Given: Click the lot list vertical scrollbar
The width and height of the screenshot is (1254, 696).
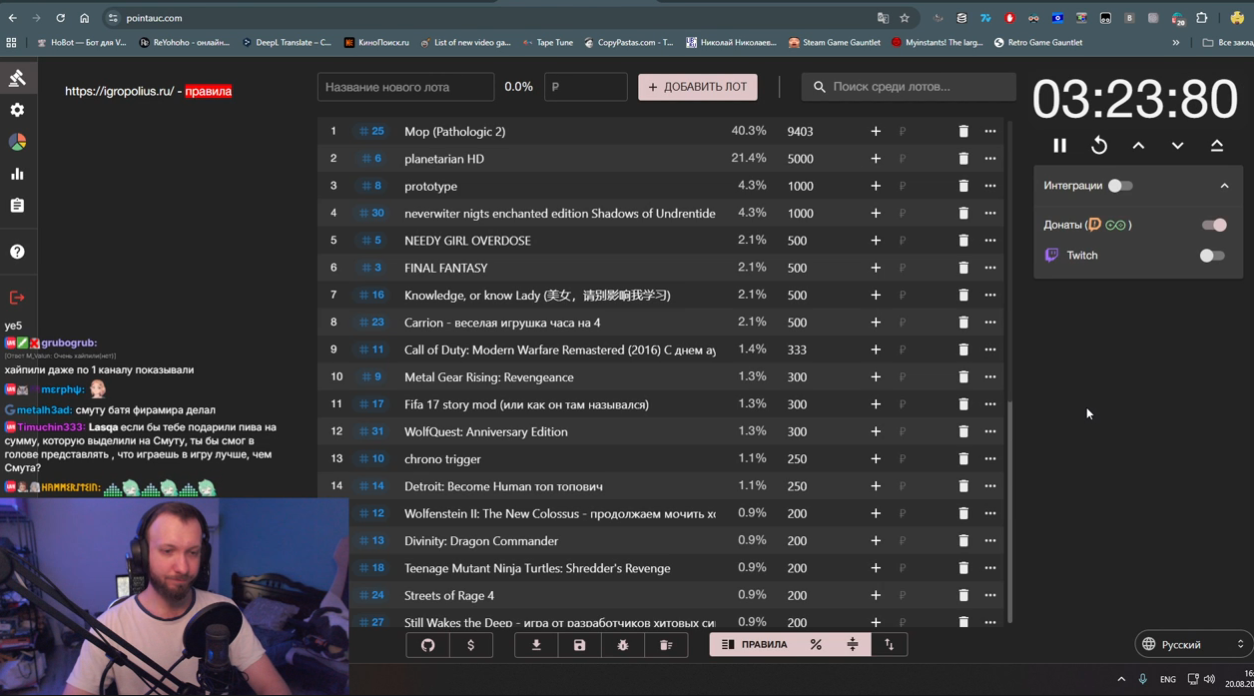Looking at the screenshot, I should (x=1009, y=512).
